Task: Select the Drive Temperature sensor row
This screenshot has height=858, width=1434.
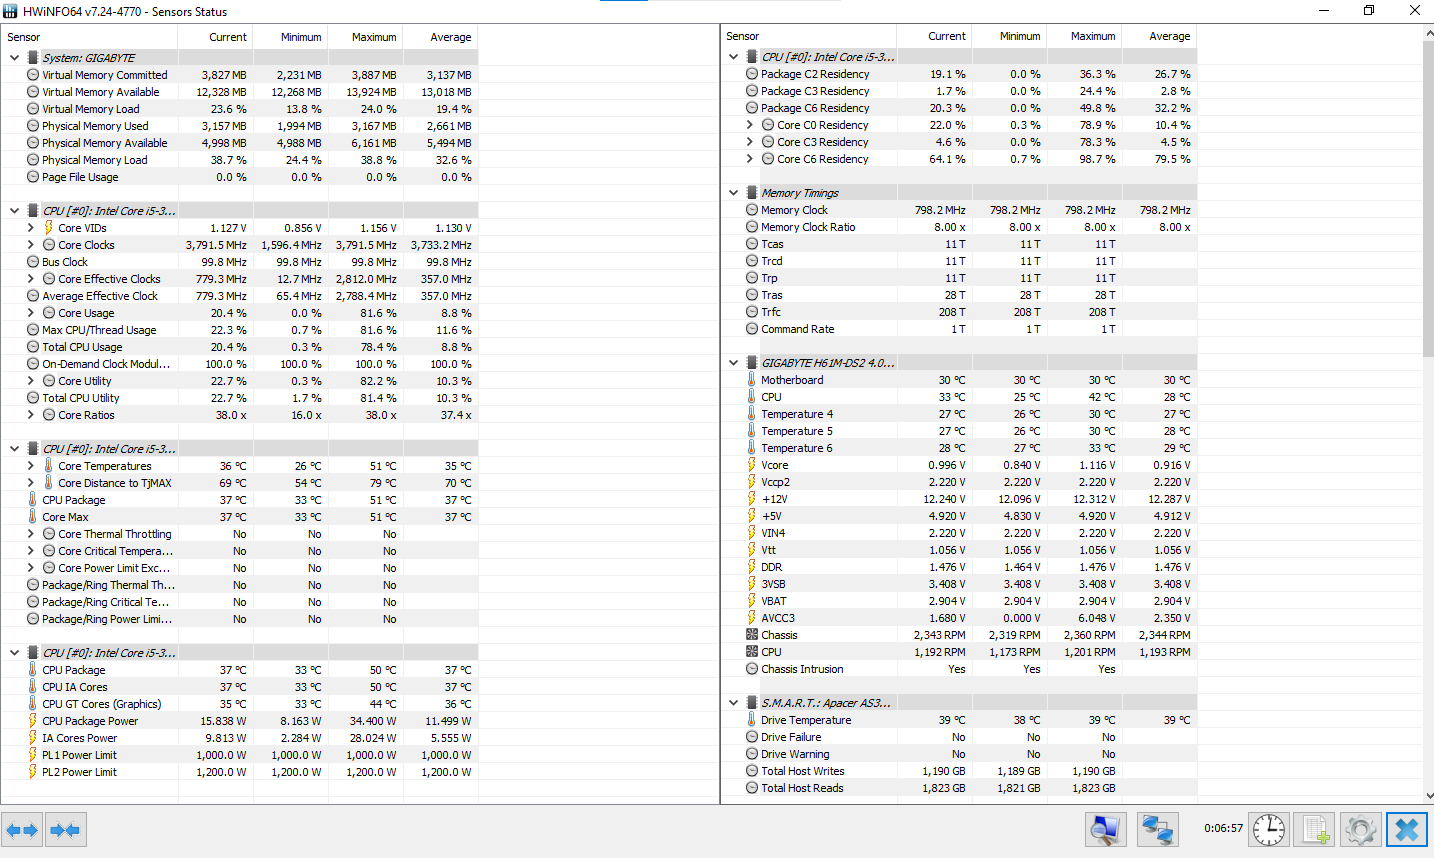Action: (x=806, y=720)
